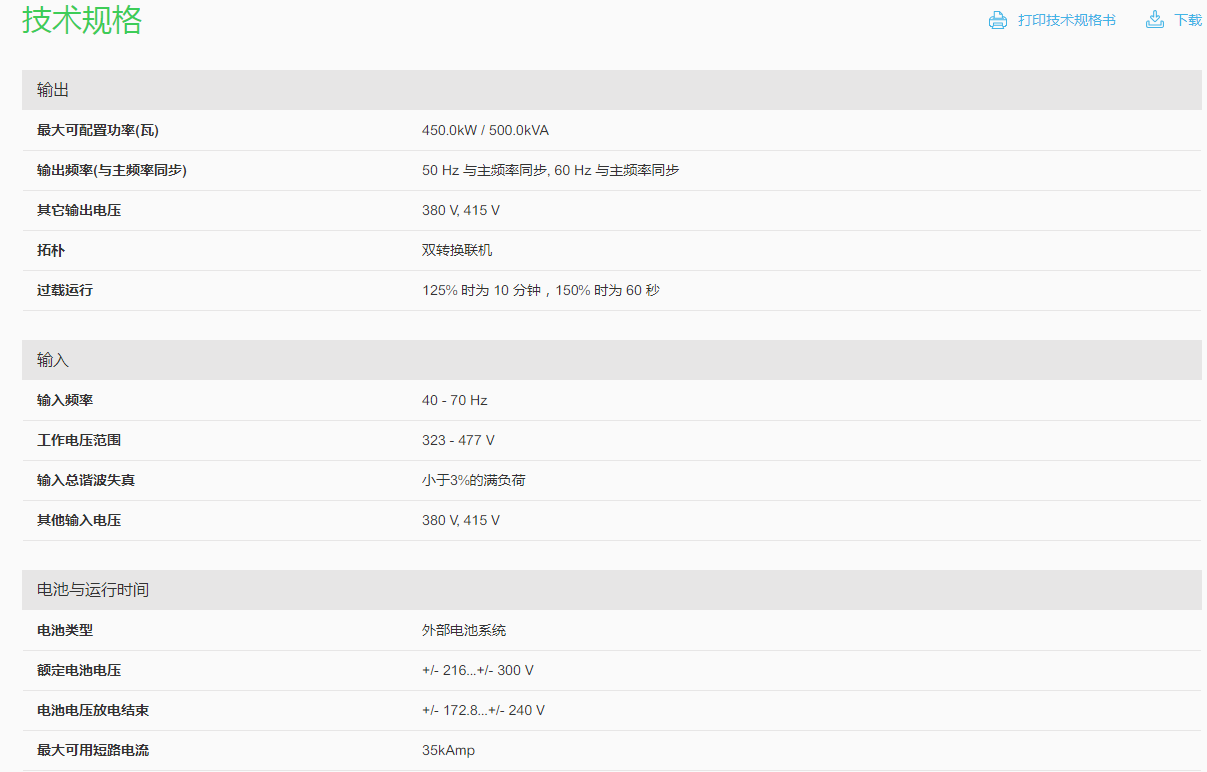Select the 输出频率(与主频率同步) label

pos(112,170)
